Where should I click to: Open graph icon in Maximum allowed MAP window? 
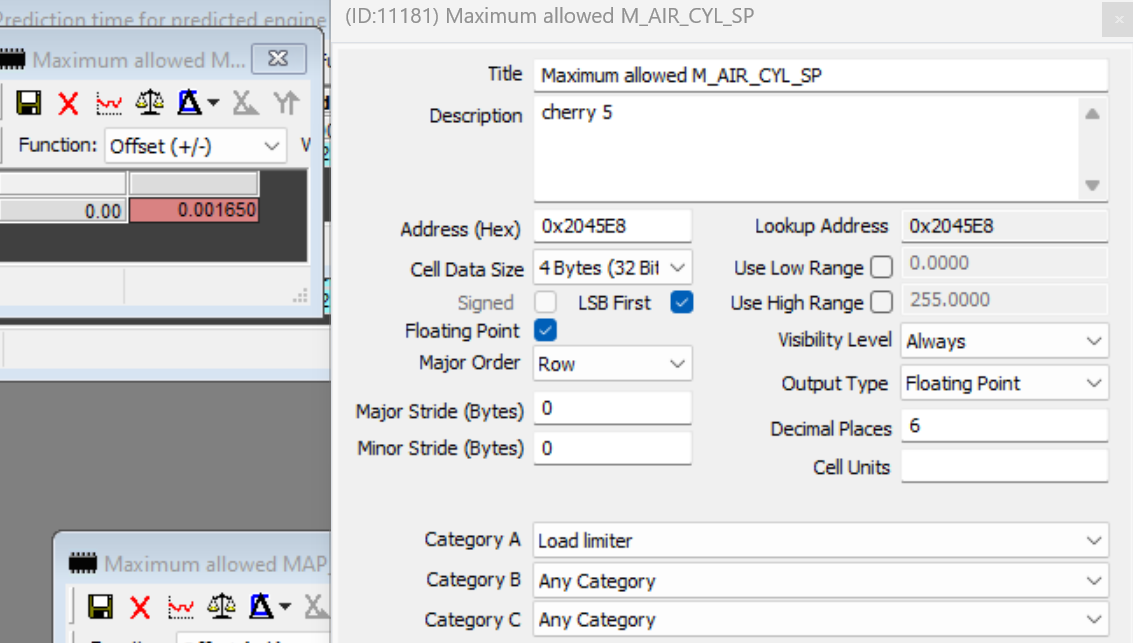coord(181,607)
